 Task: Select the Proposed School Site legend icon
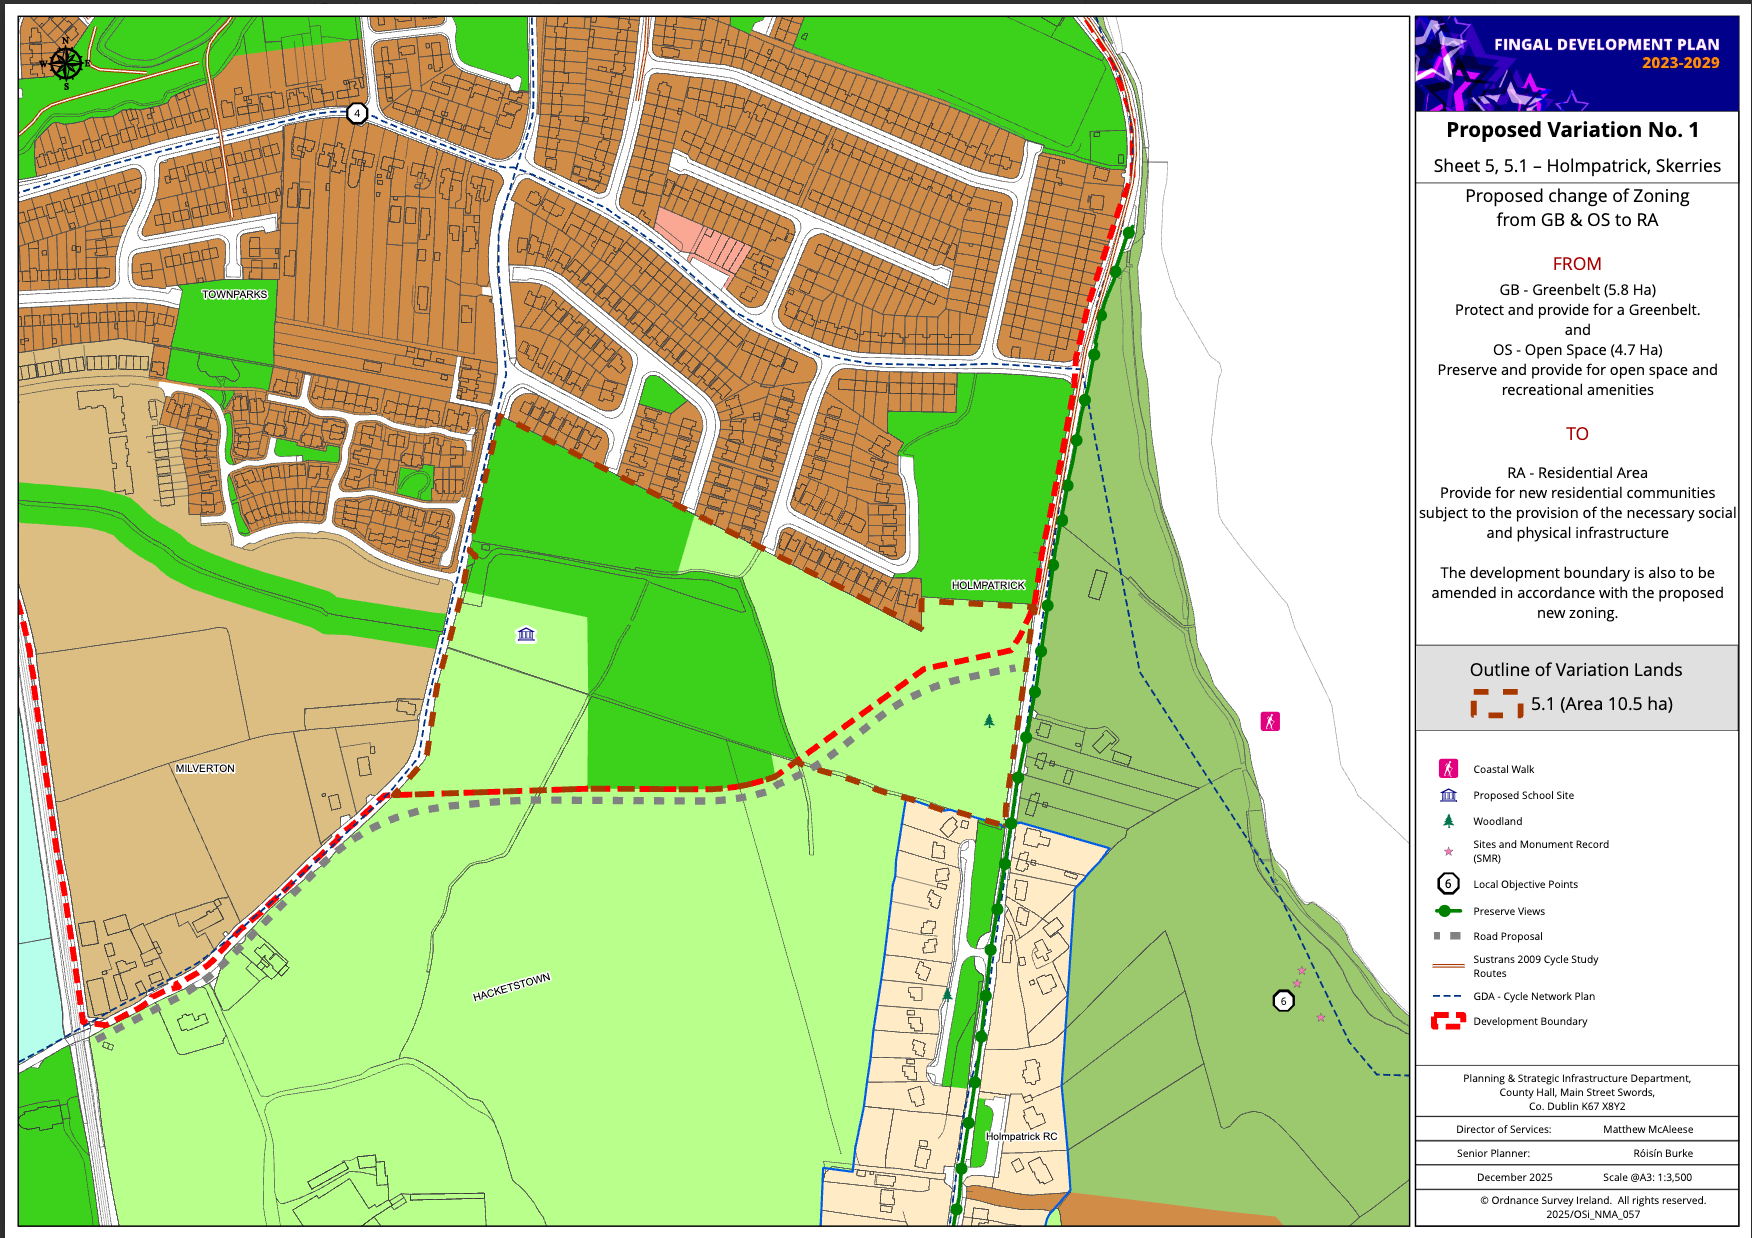coord(1448,795)
